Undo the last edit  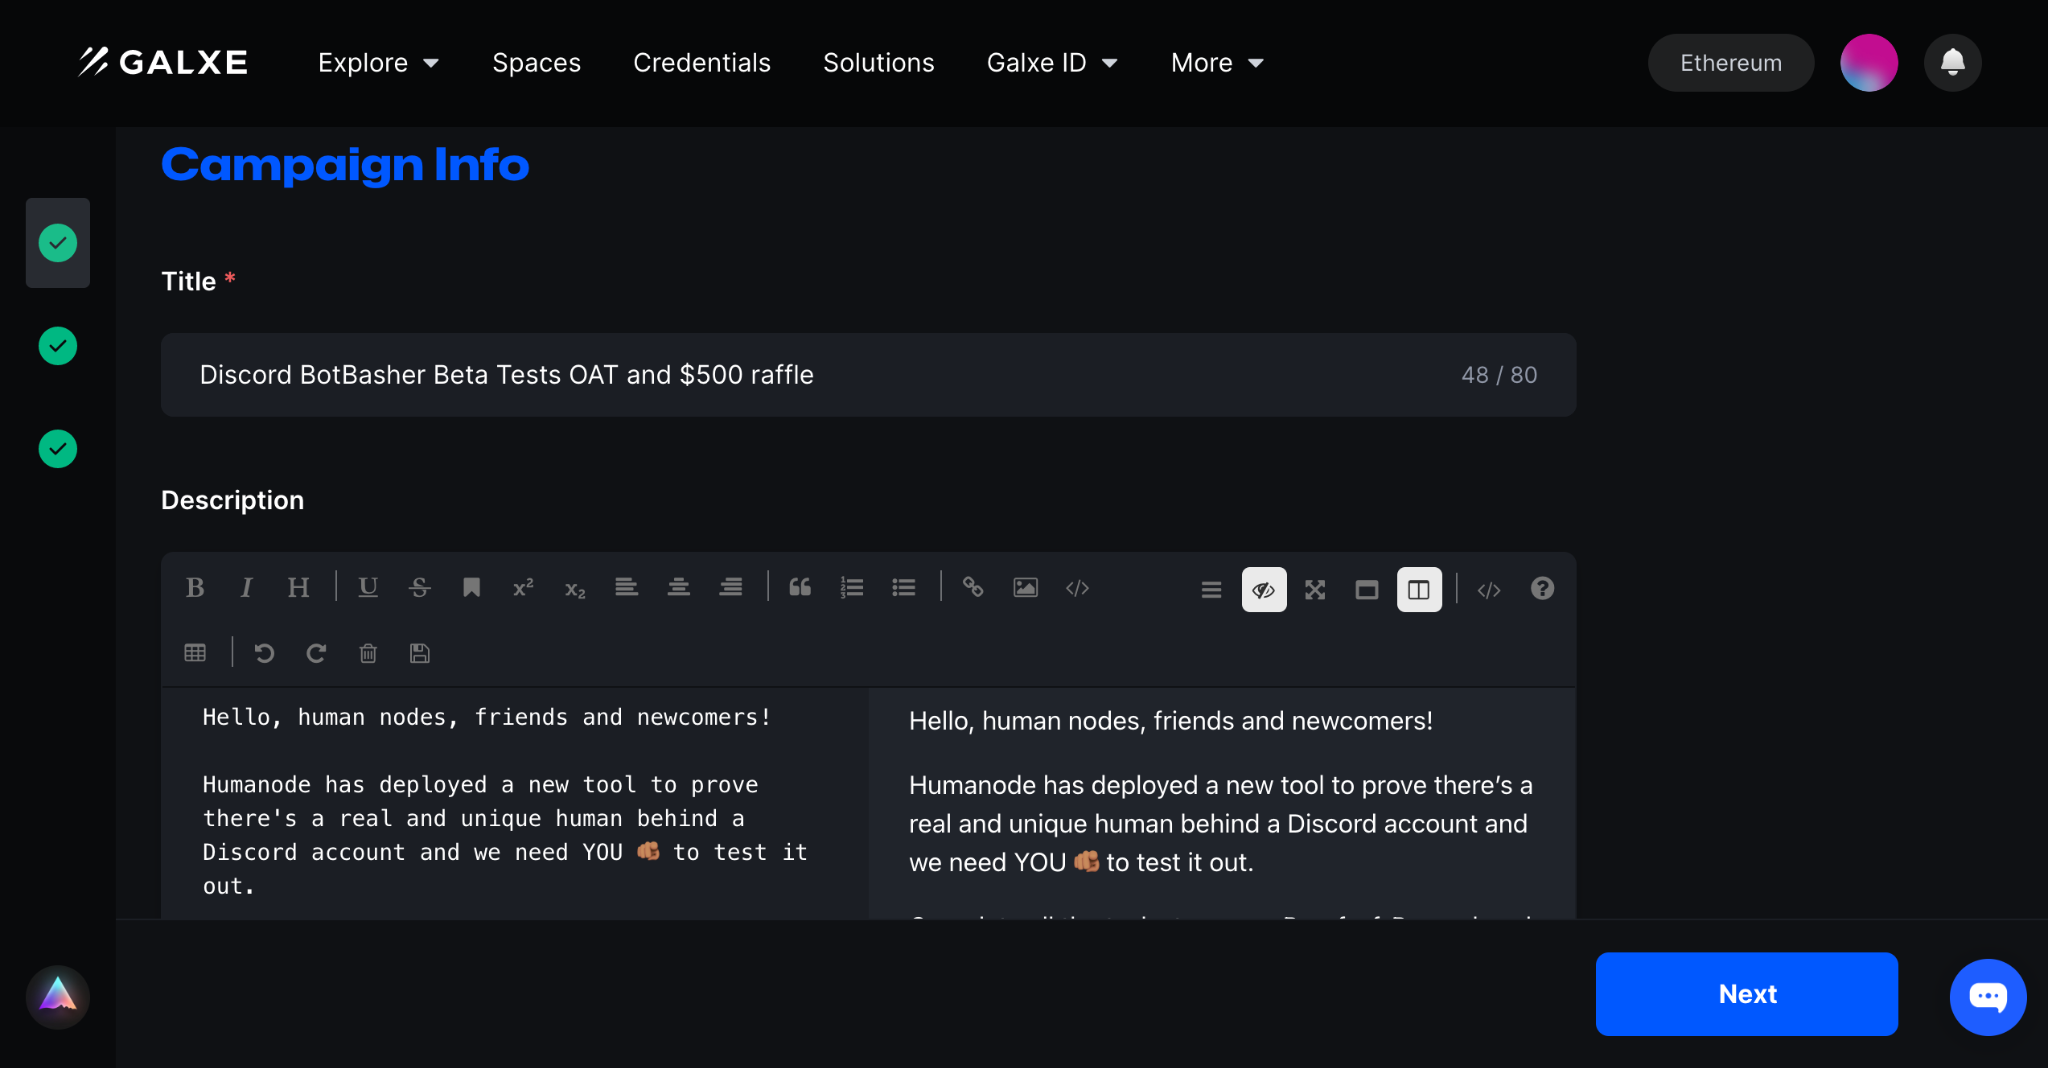[x=264, y=653]
